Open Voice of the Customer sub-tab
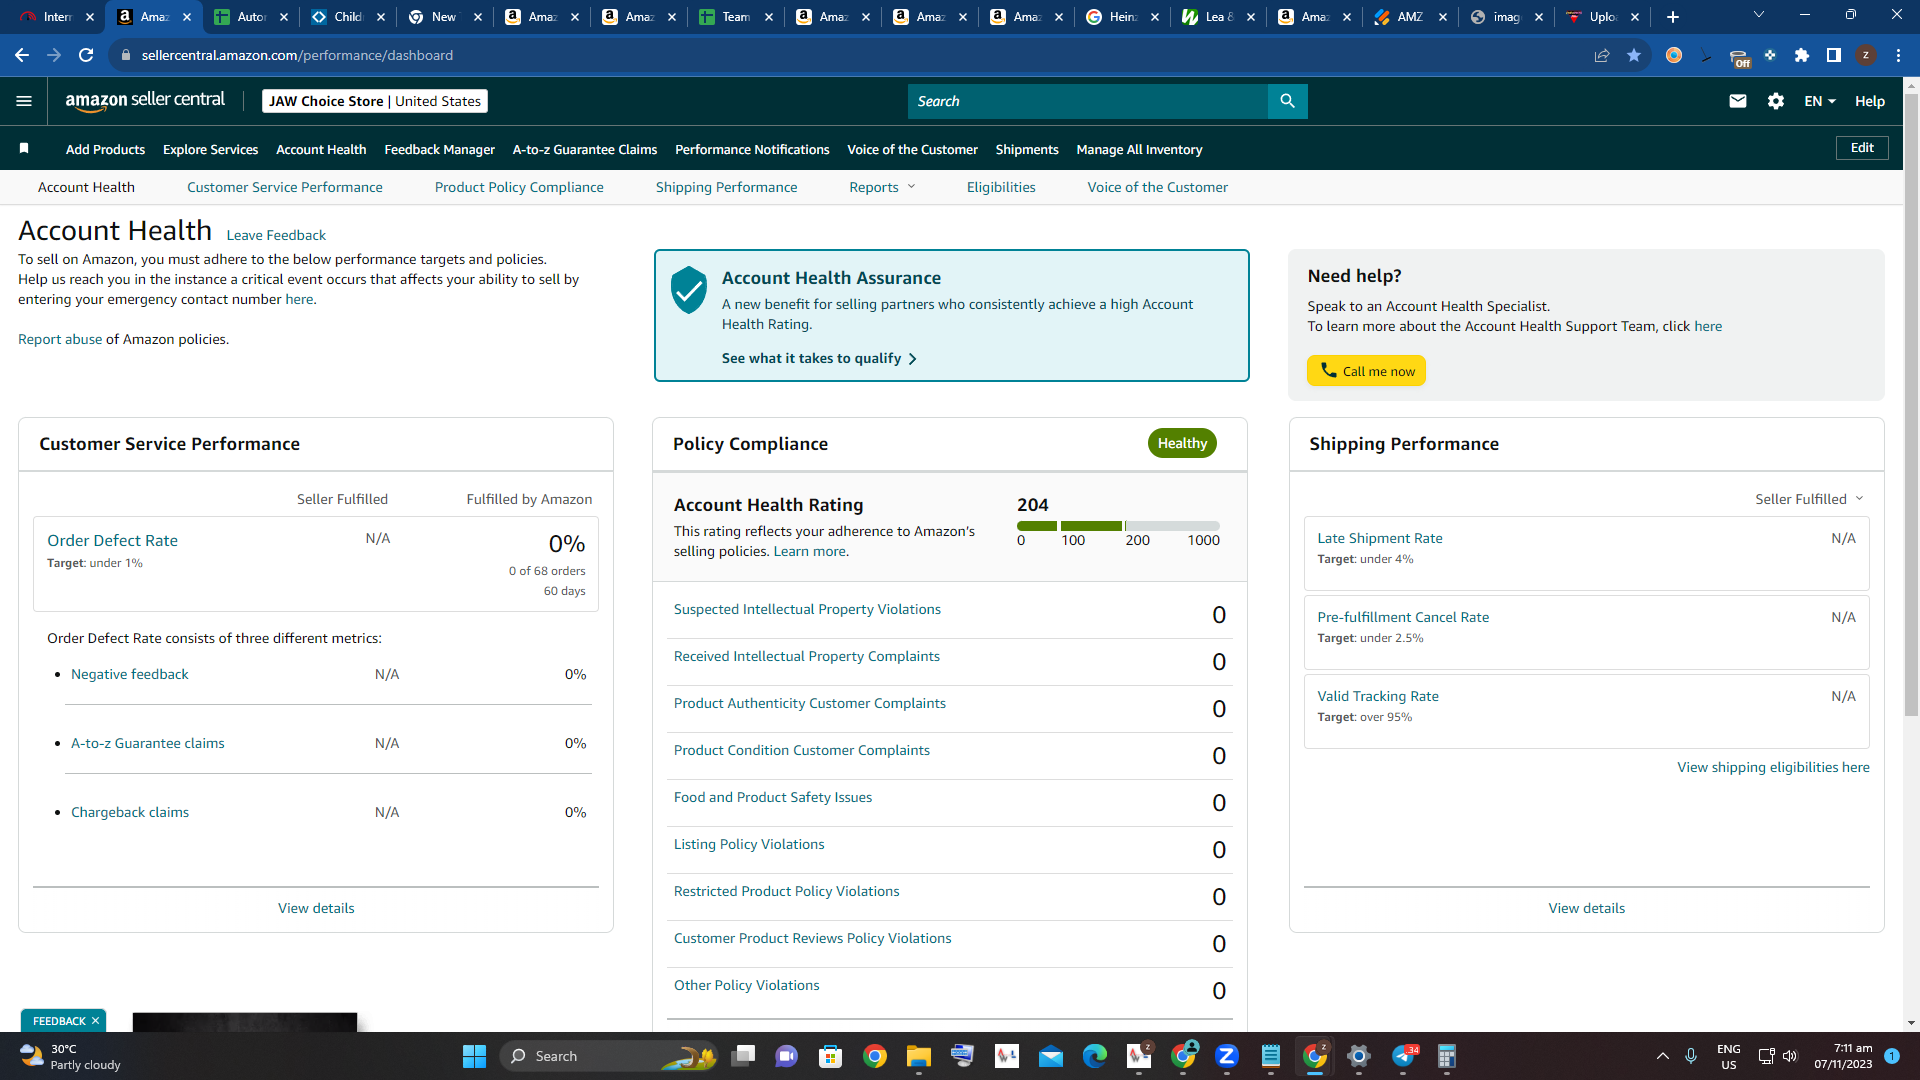 point(1157,187)
